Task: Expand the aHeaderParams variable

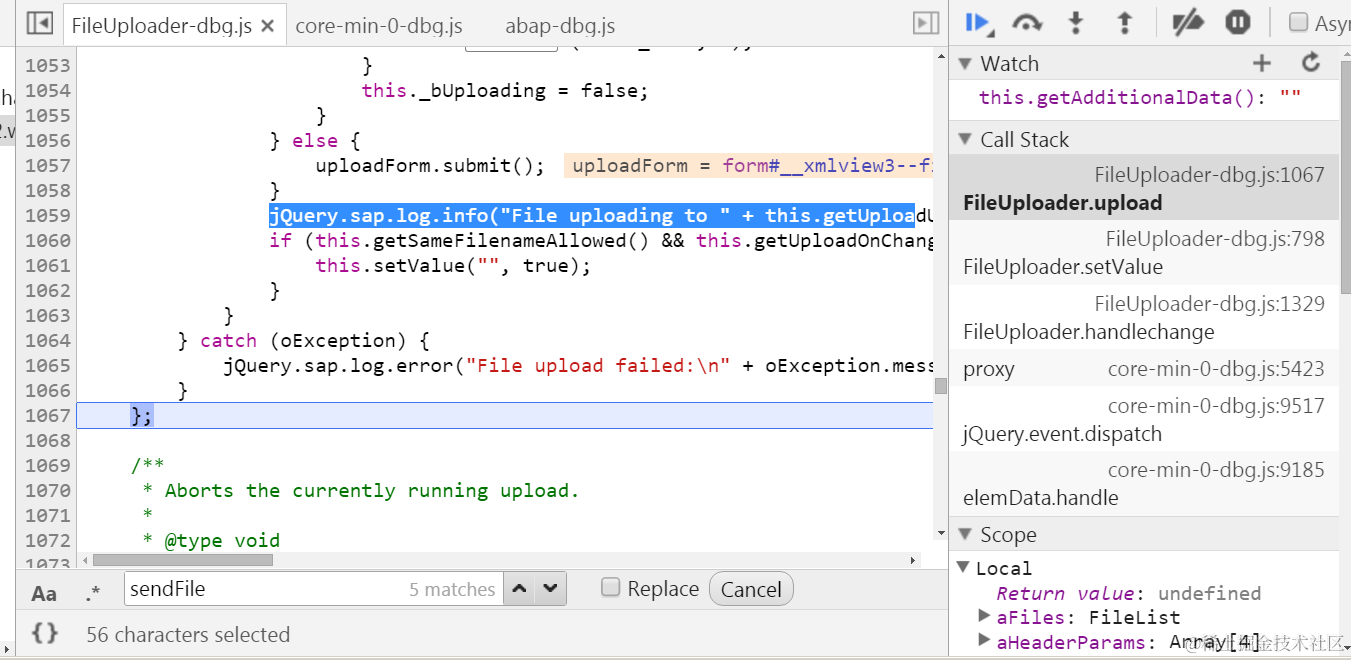Action: [986, 641]
